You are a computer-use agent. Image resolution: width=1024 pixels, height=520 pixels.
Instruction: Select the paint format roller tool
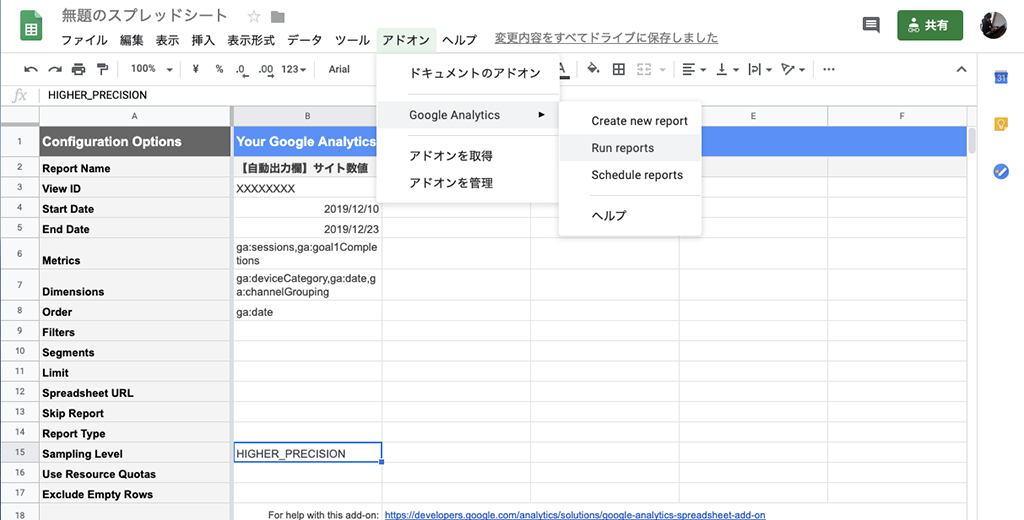coord(101,69)
